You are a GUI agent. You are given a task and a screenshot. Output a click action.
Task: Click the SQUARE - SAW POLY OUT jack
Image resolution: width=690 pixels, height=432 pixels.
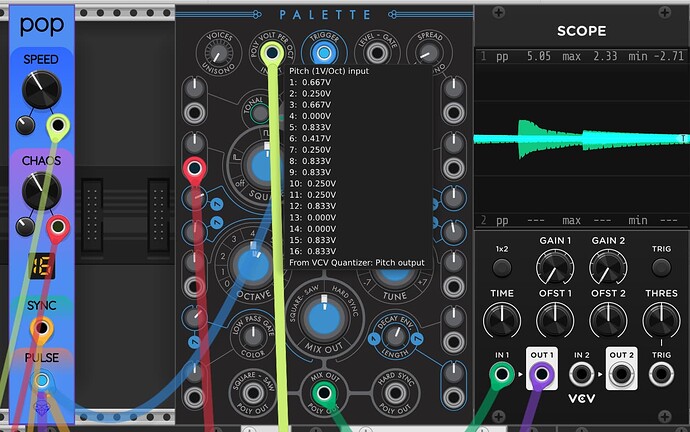[x=253, y=393]
